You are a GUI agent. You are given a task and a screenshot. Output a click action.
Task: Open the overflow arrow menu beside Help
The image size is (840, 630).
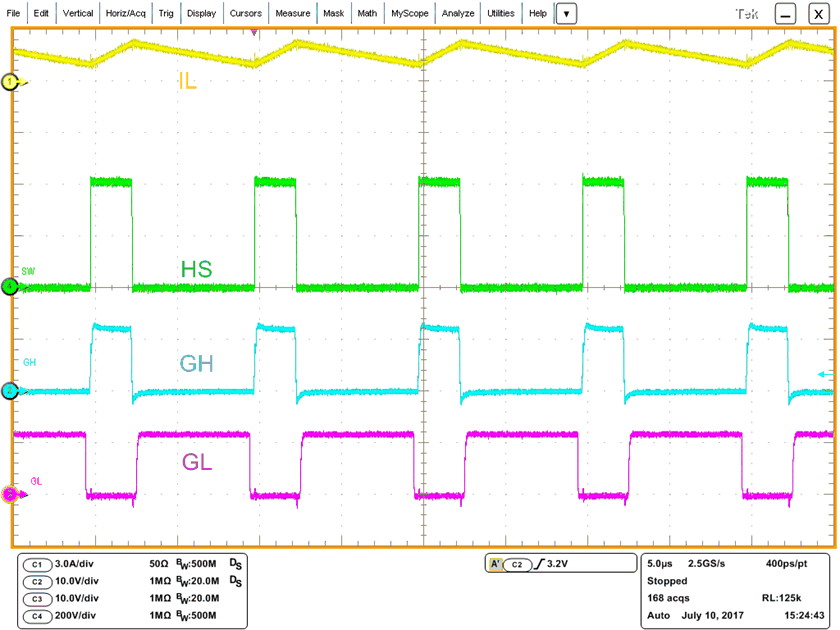(x=566, y=13)
